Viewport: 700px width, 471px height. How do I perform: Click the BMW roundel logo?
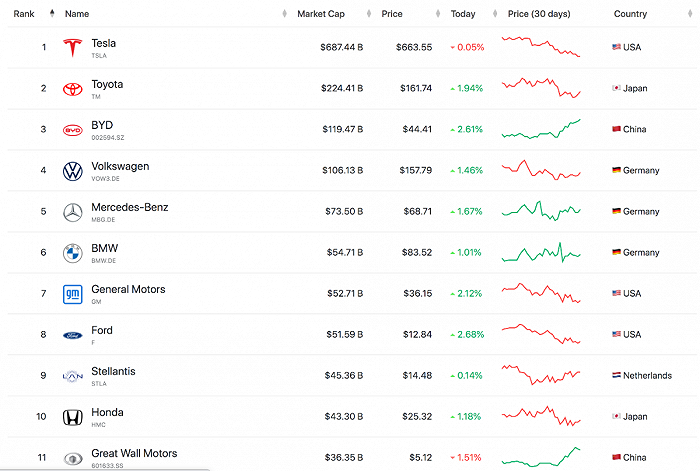tap(71, 253)
